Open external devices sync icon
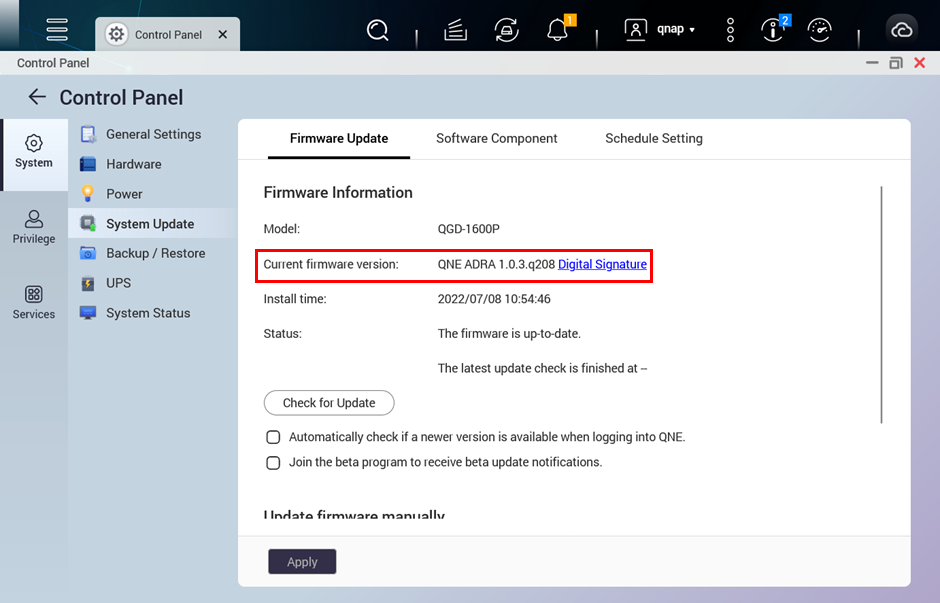 pos(507,29)
